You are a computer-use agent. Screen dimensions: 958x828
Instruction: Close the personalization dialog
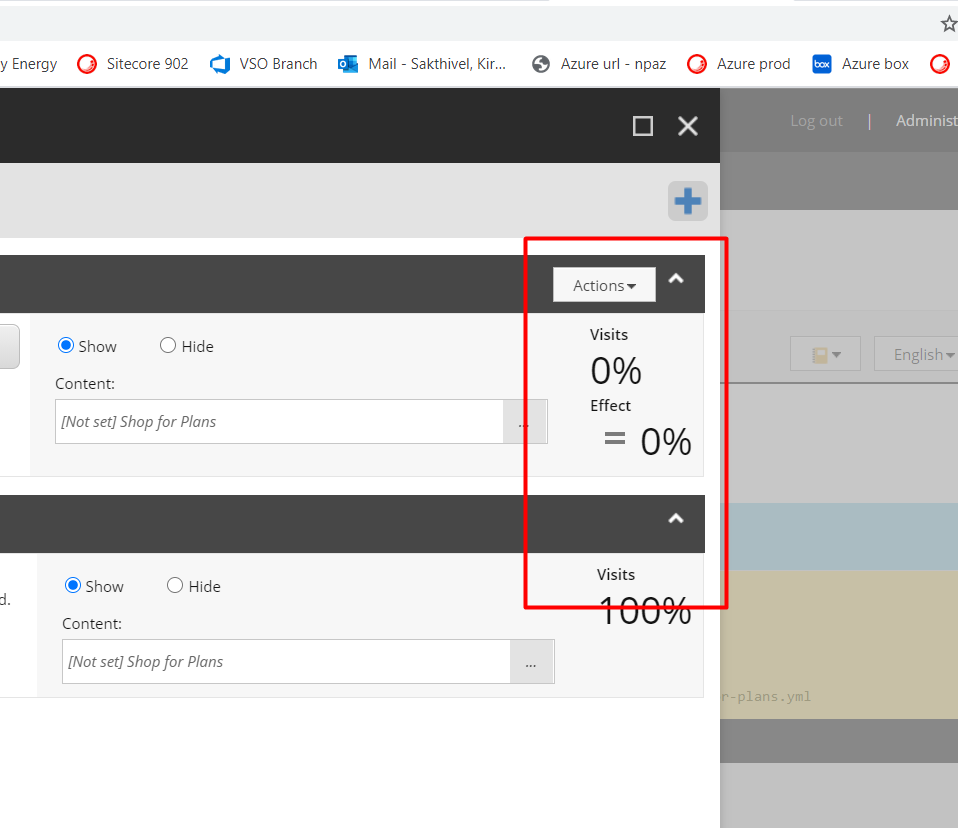coord(688,126)
